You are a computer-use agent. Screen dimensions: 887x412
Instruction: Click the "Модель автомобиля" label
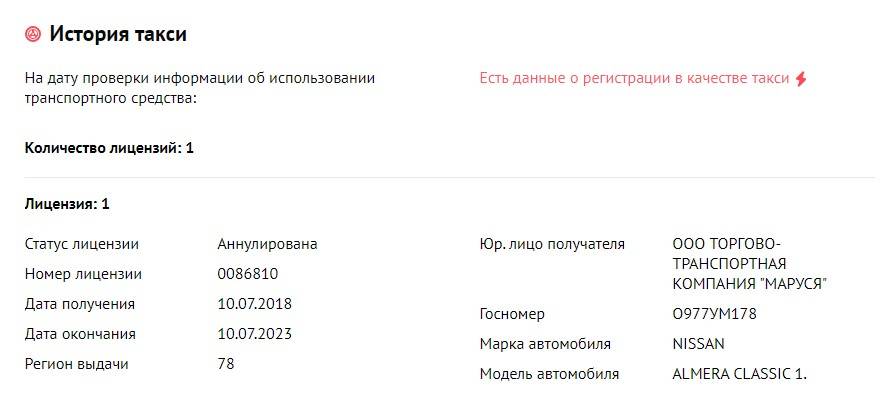[x=549, y=374]
